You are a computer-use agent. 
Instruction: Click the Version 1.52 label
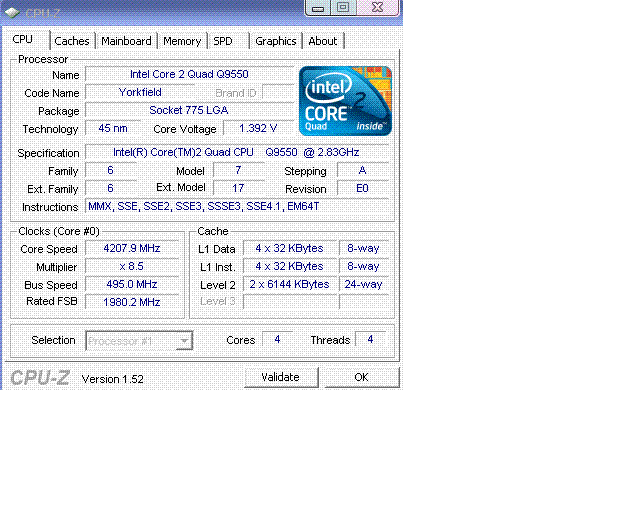tap(113, 379)
